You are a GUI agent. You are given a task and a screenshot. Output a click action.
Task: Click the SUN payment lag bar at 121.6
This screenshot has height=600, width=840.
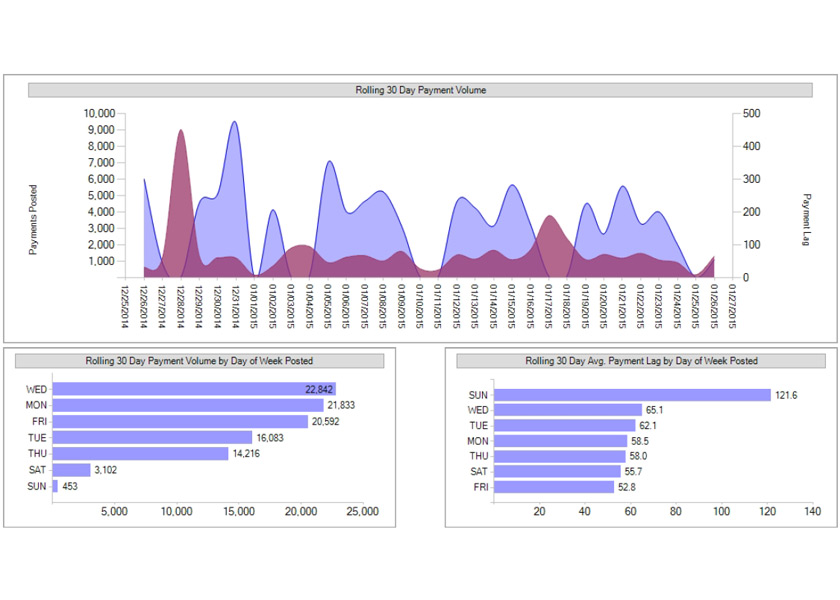(632, 395)
